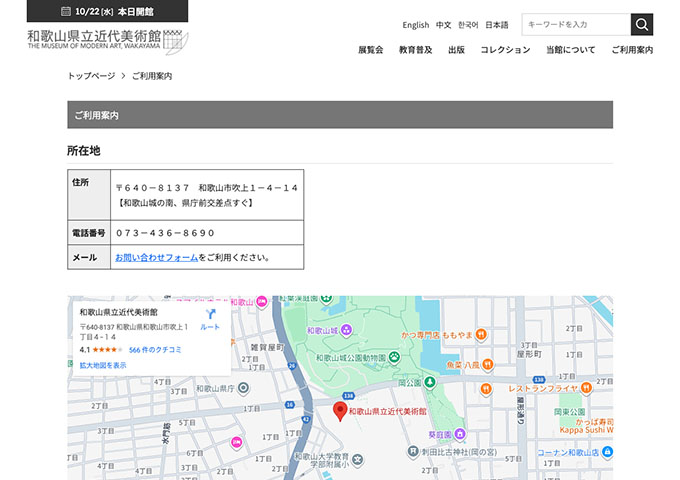680x480 pixels.
Task: Open the museum logo home link
Action: pyautogui.click(x=108, y=42)
